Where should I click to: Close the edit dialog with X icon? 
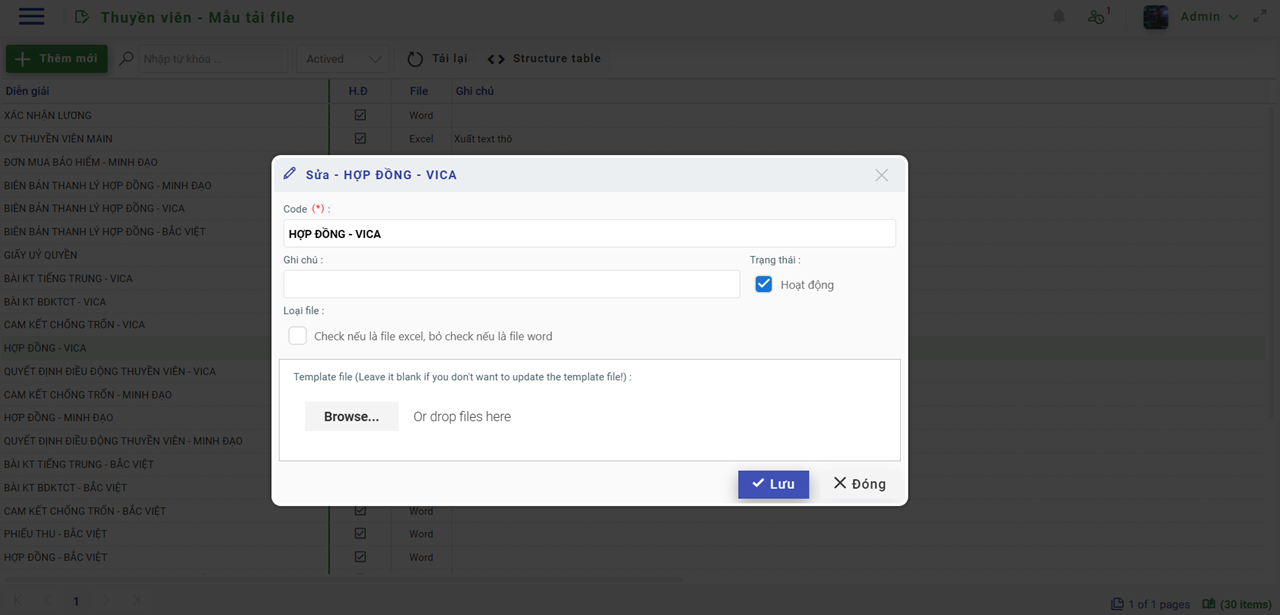pos(881,175)
